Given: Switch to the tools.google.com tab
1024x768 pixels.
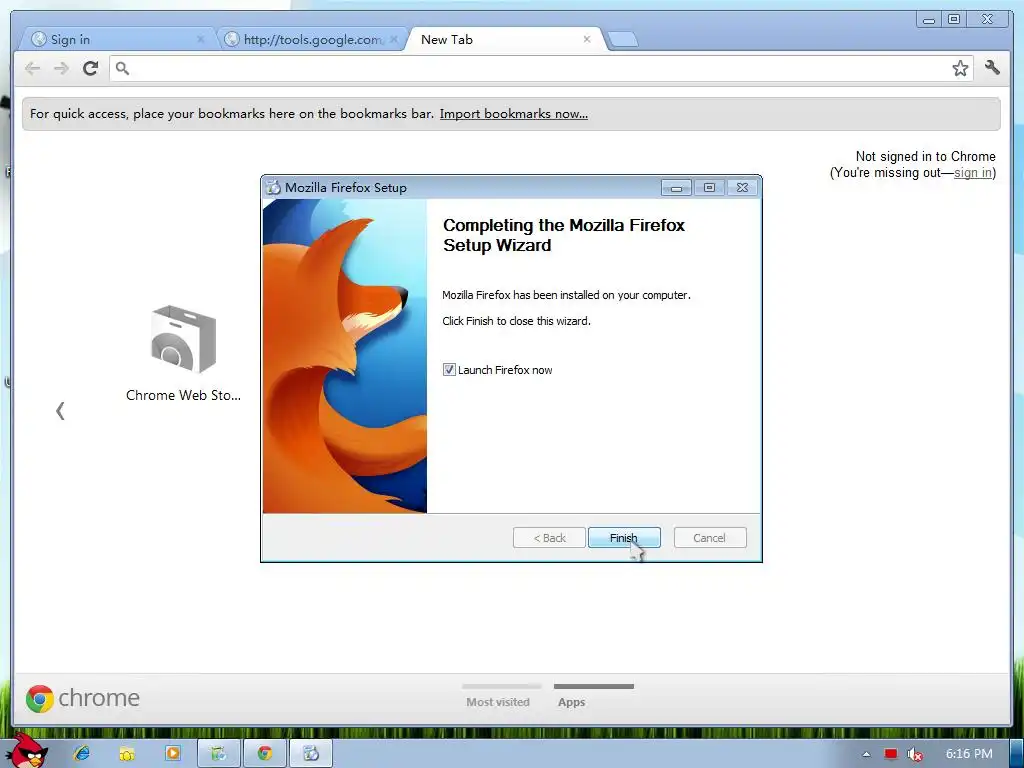Looking at the screenshot, I should [312, 40].
